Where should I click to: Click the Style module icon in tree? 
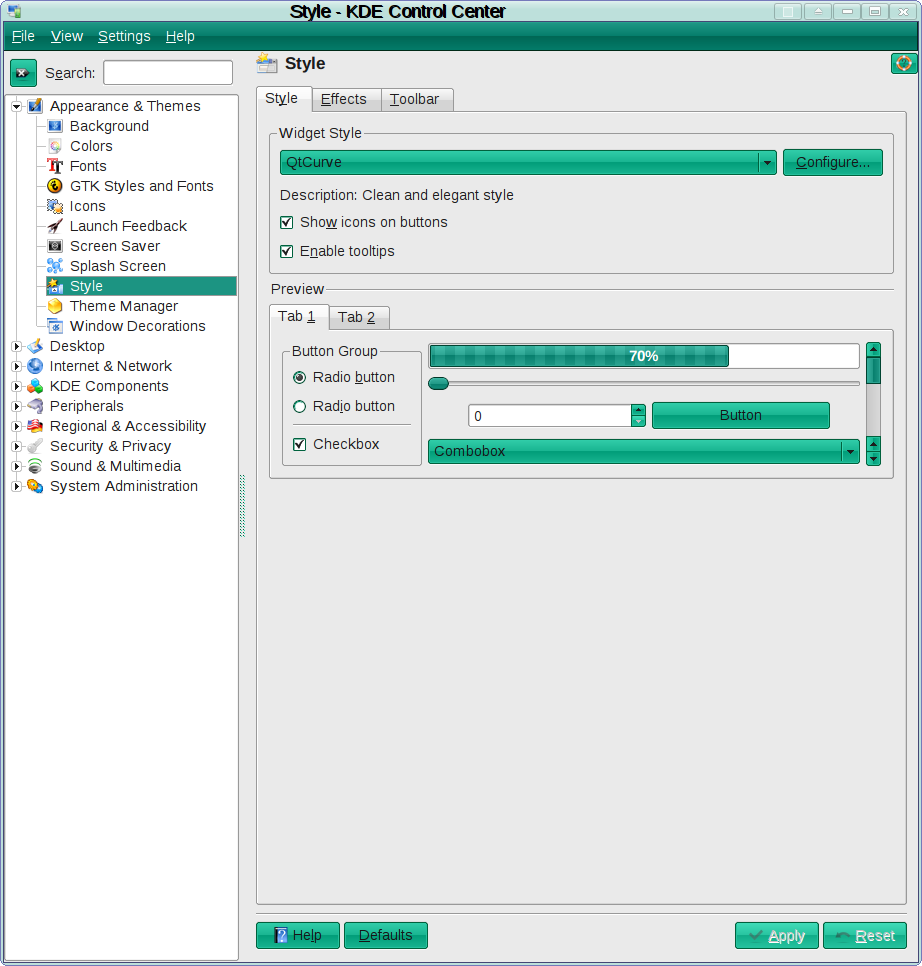(55, 286)
